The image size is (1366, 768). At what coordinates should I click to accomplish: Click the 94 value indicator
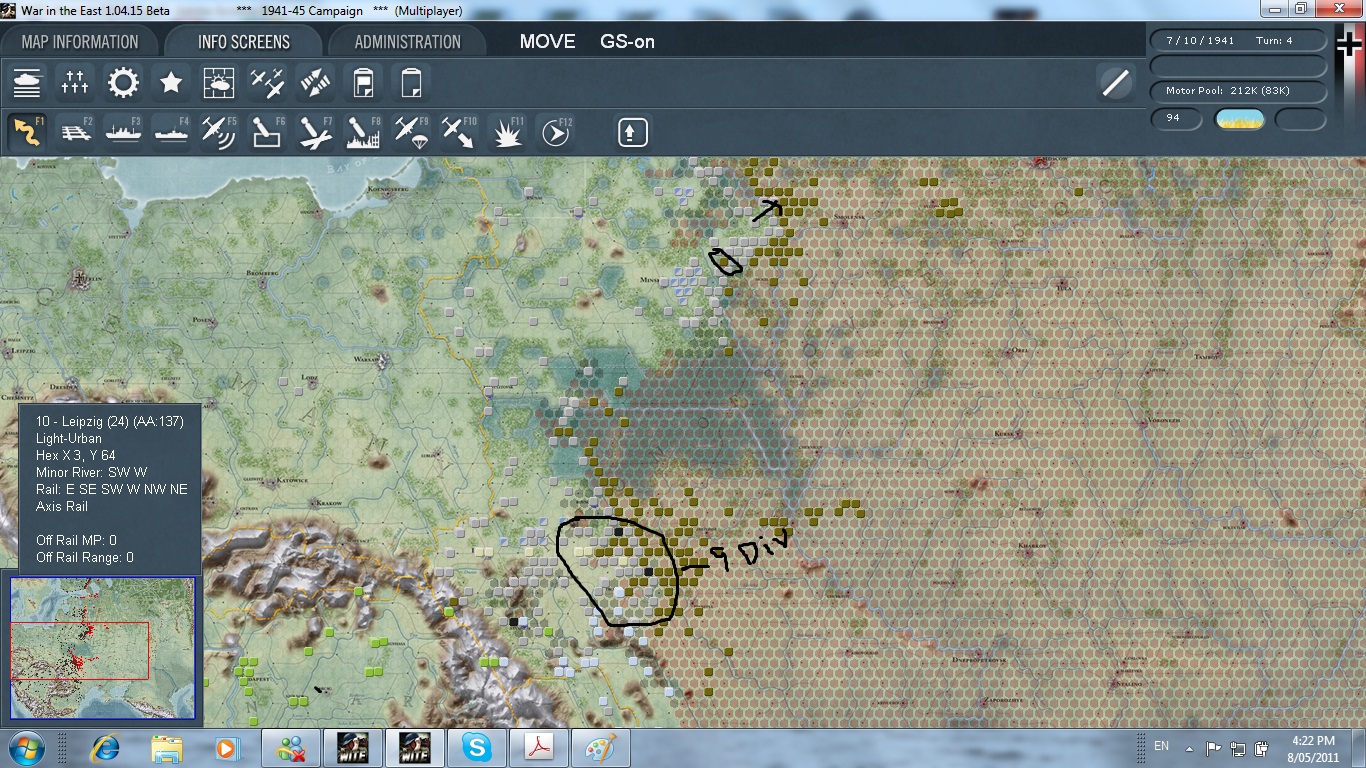(1176, 118)
